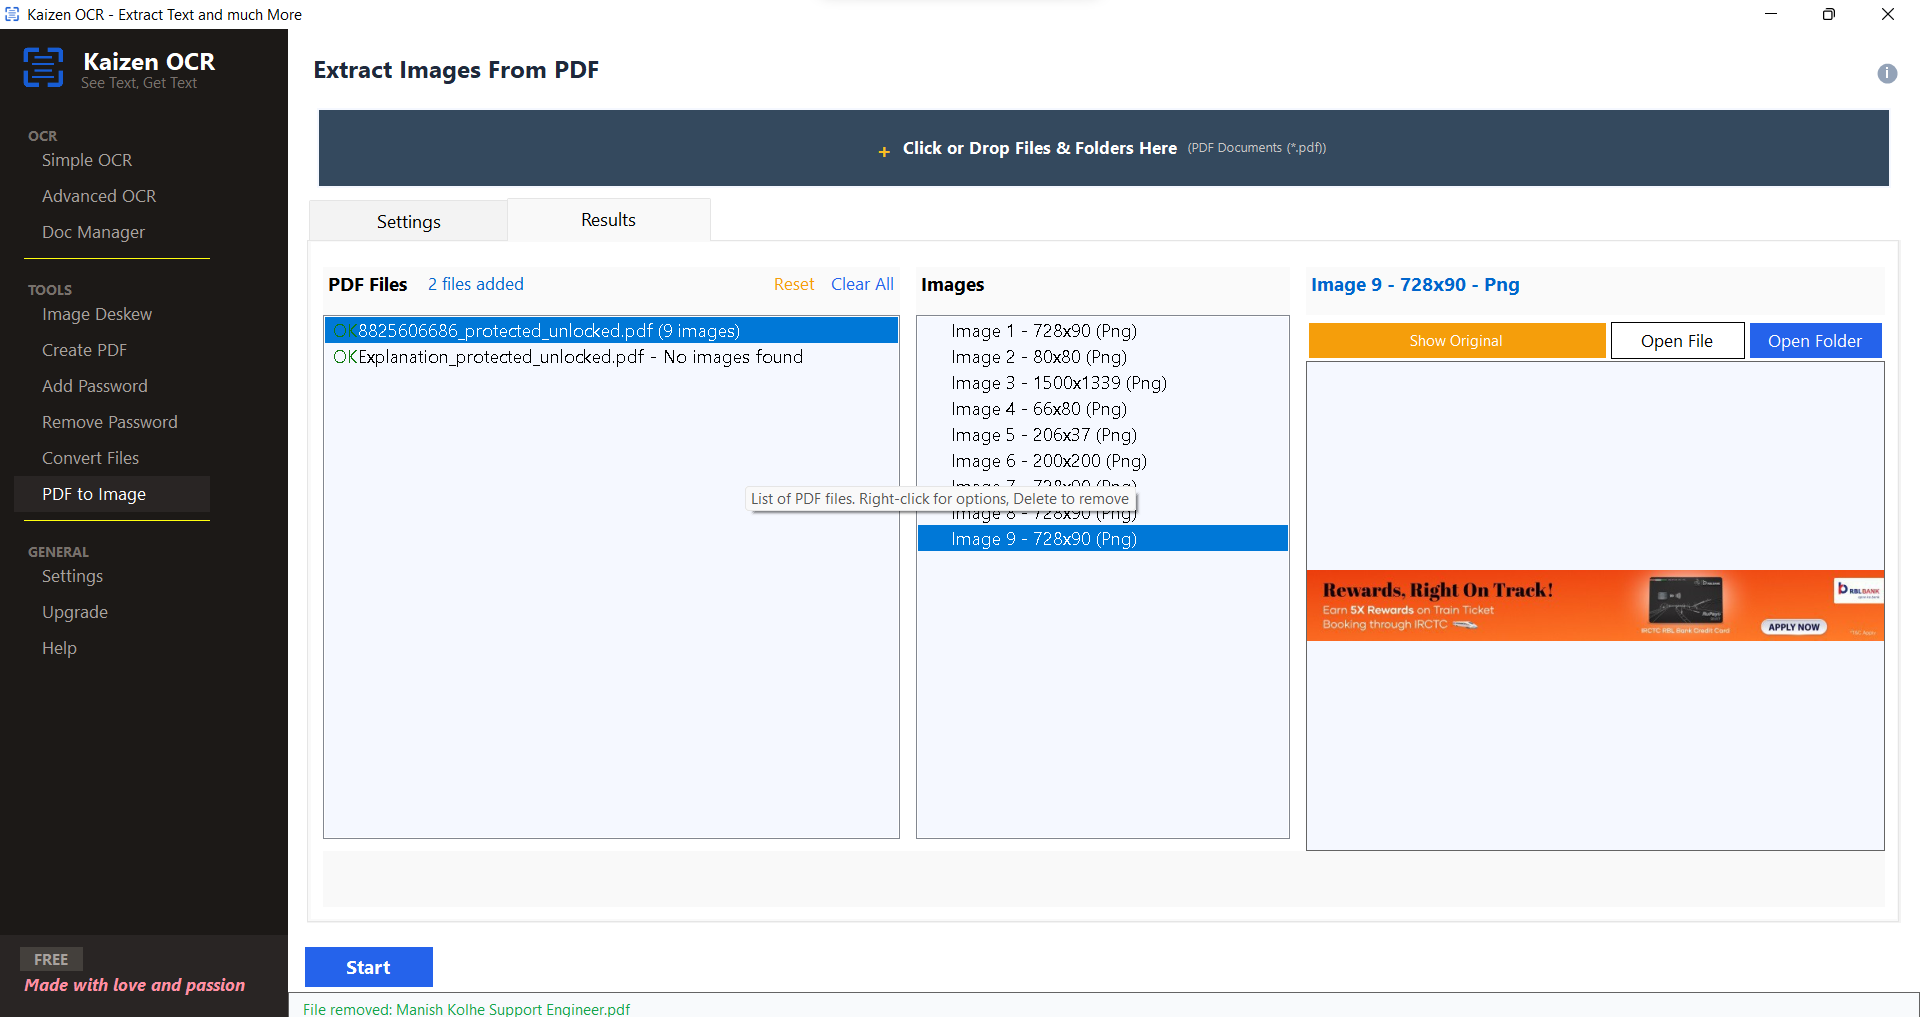Click the plus icon in drop area
Screen dimensions: 1920x1017
883,151
